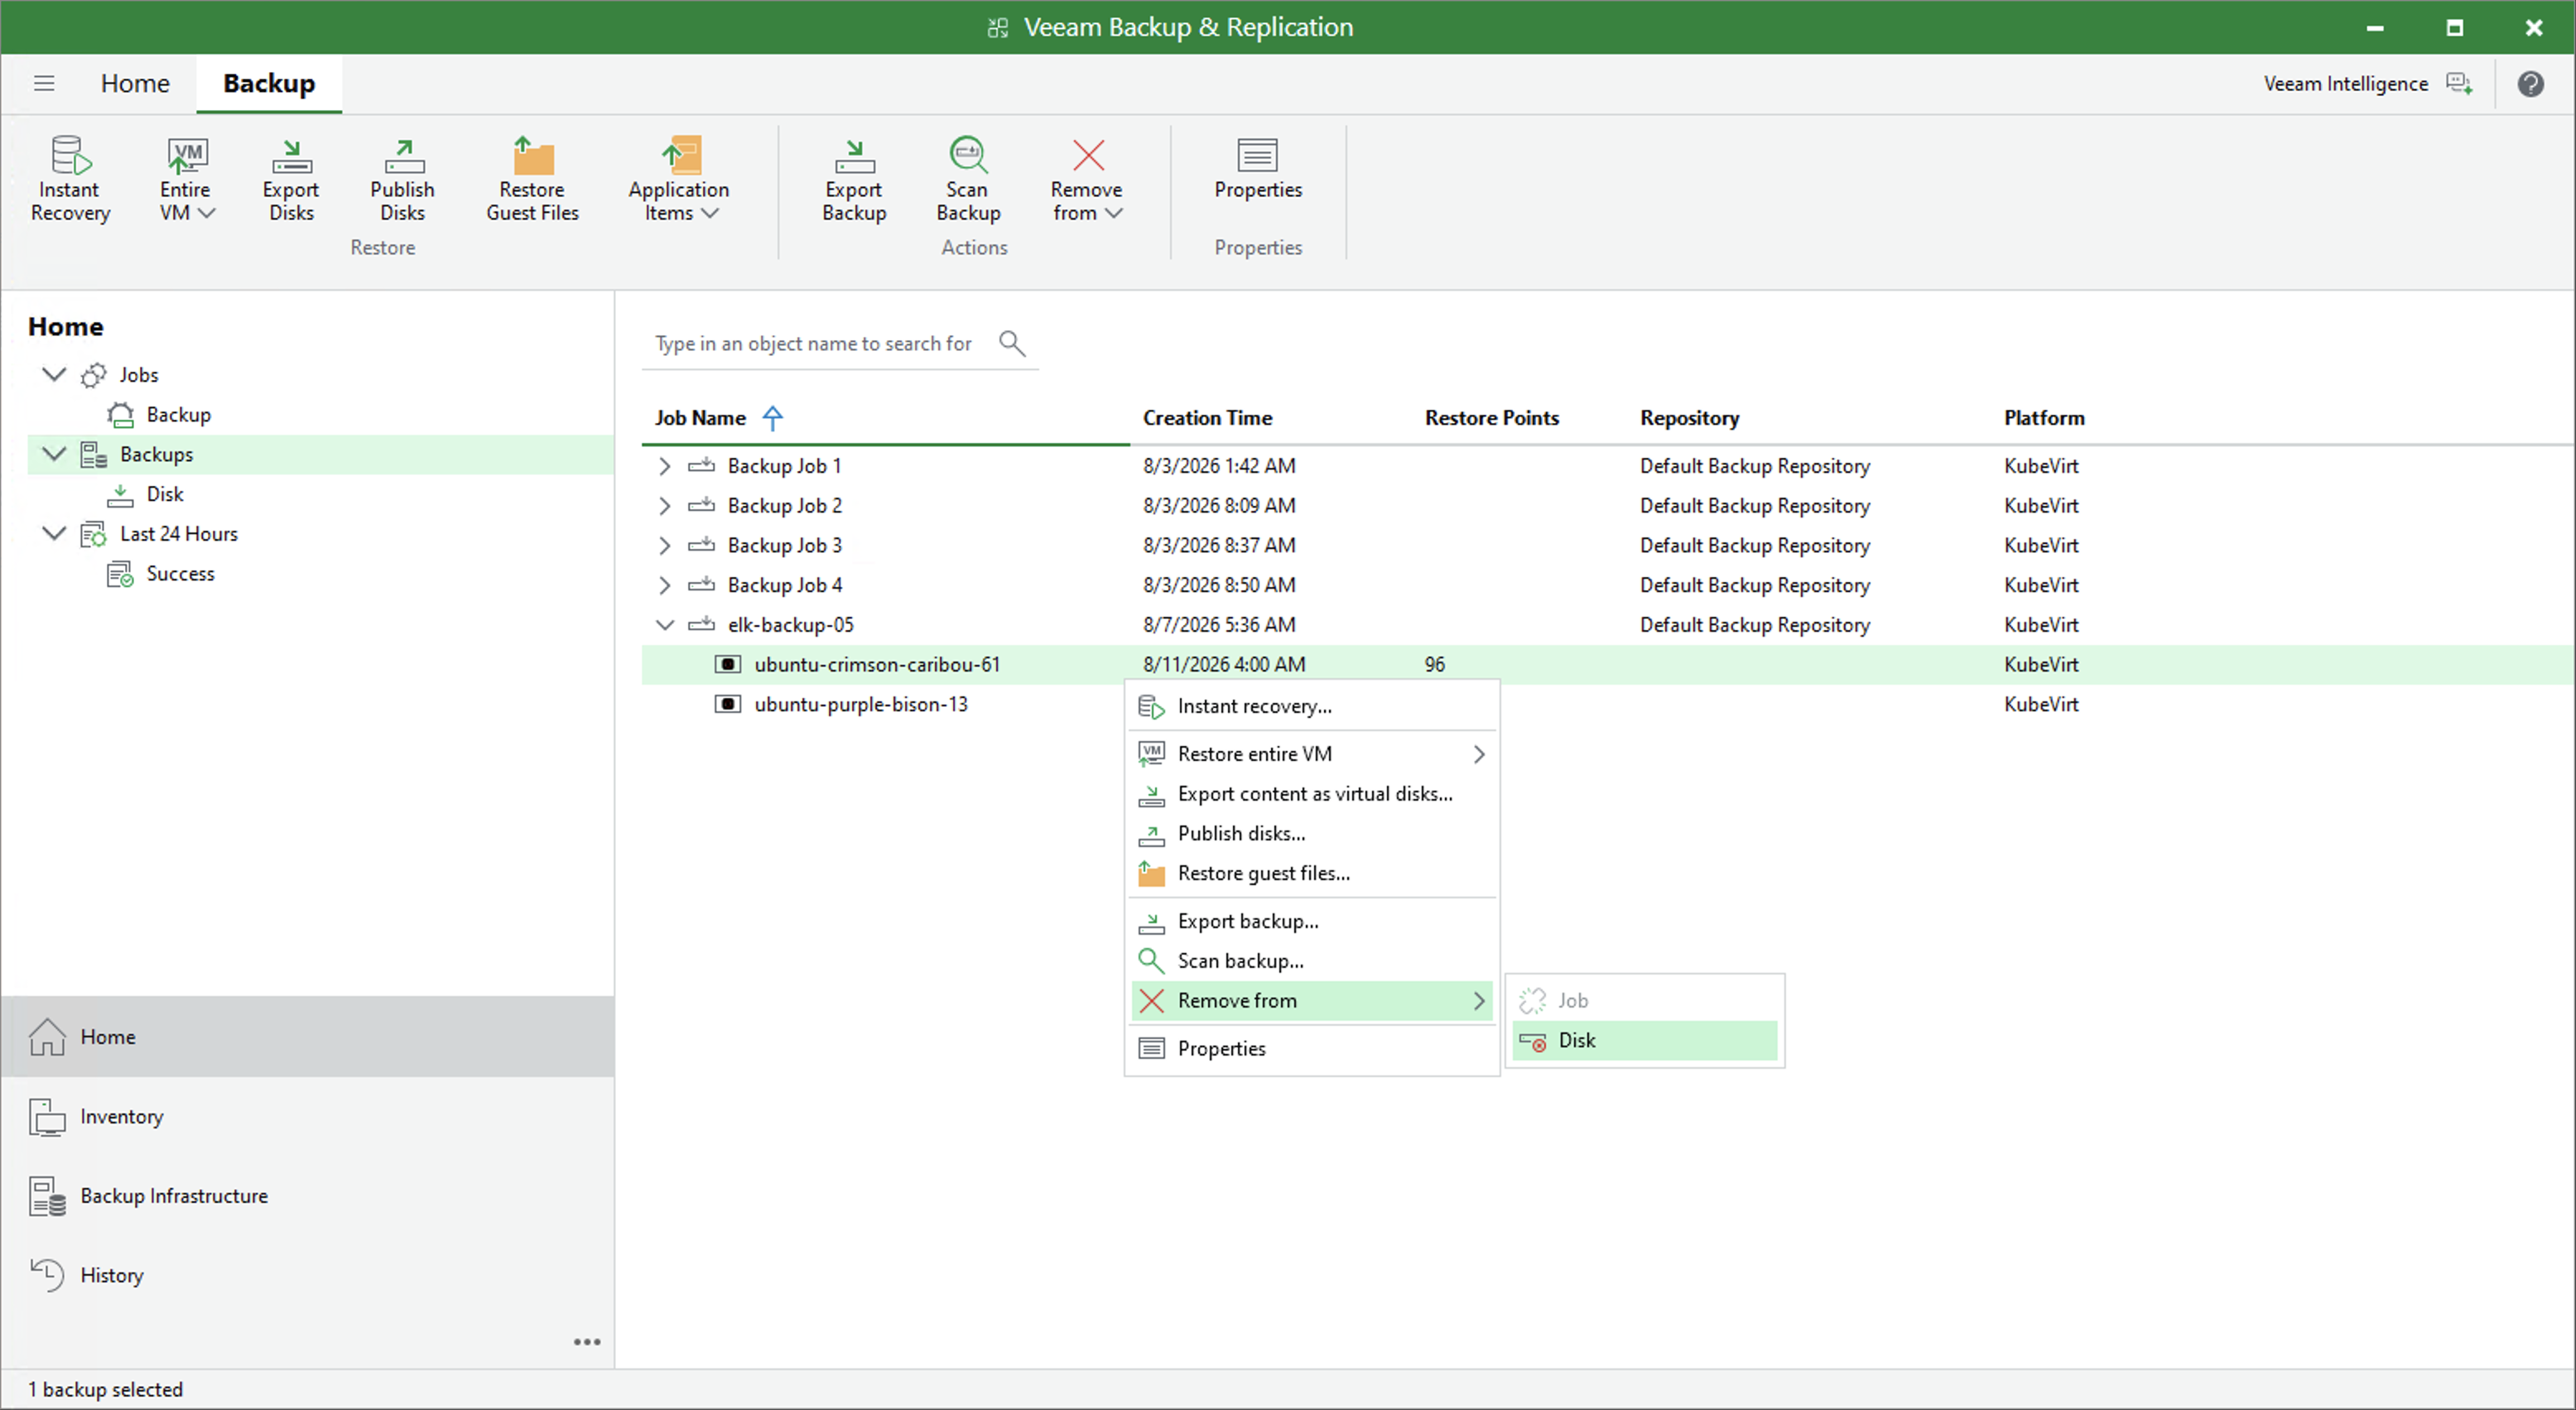Expand the Backup Job 2 row
This screenshot has width=2576, height=1410.
[665, 506]
